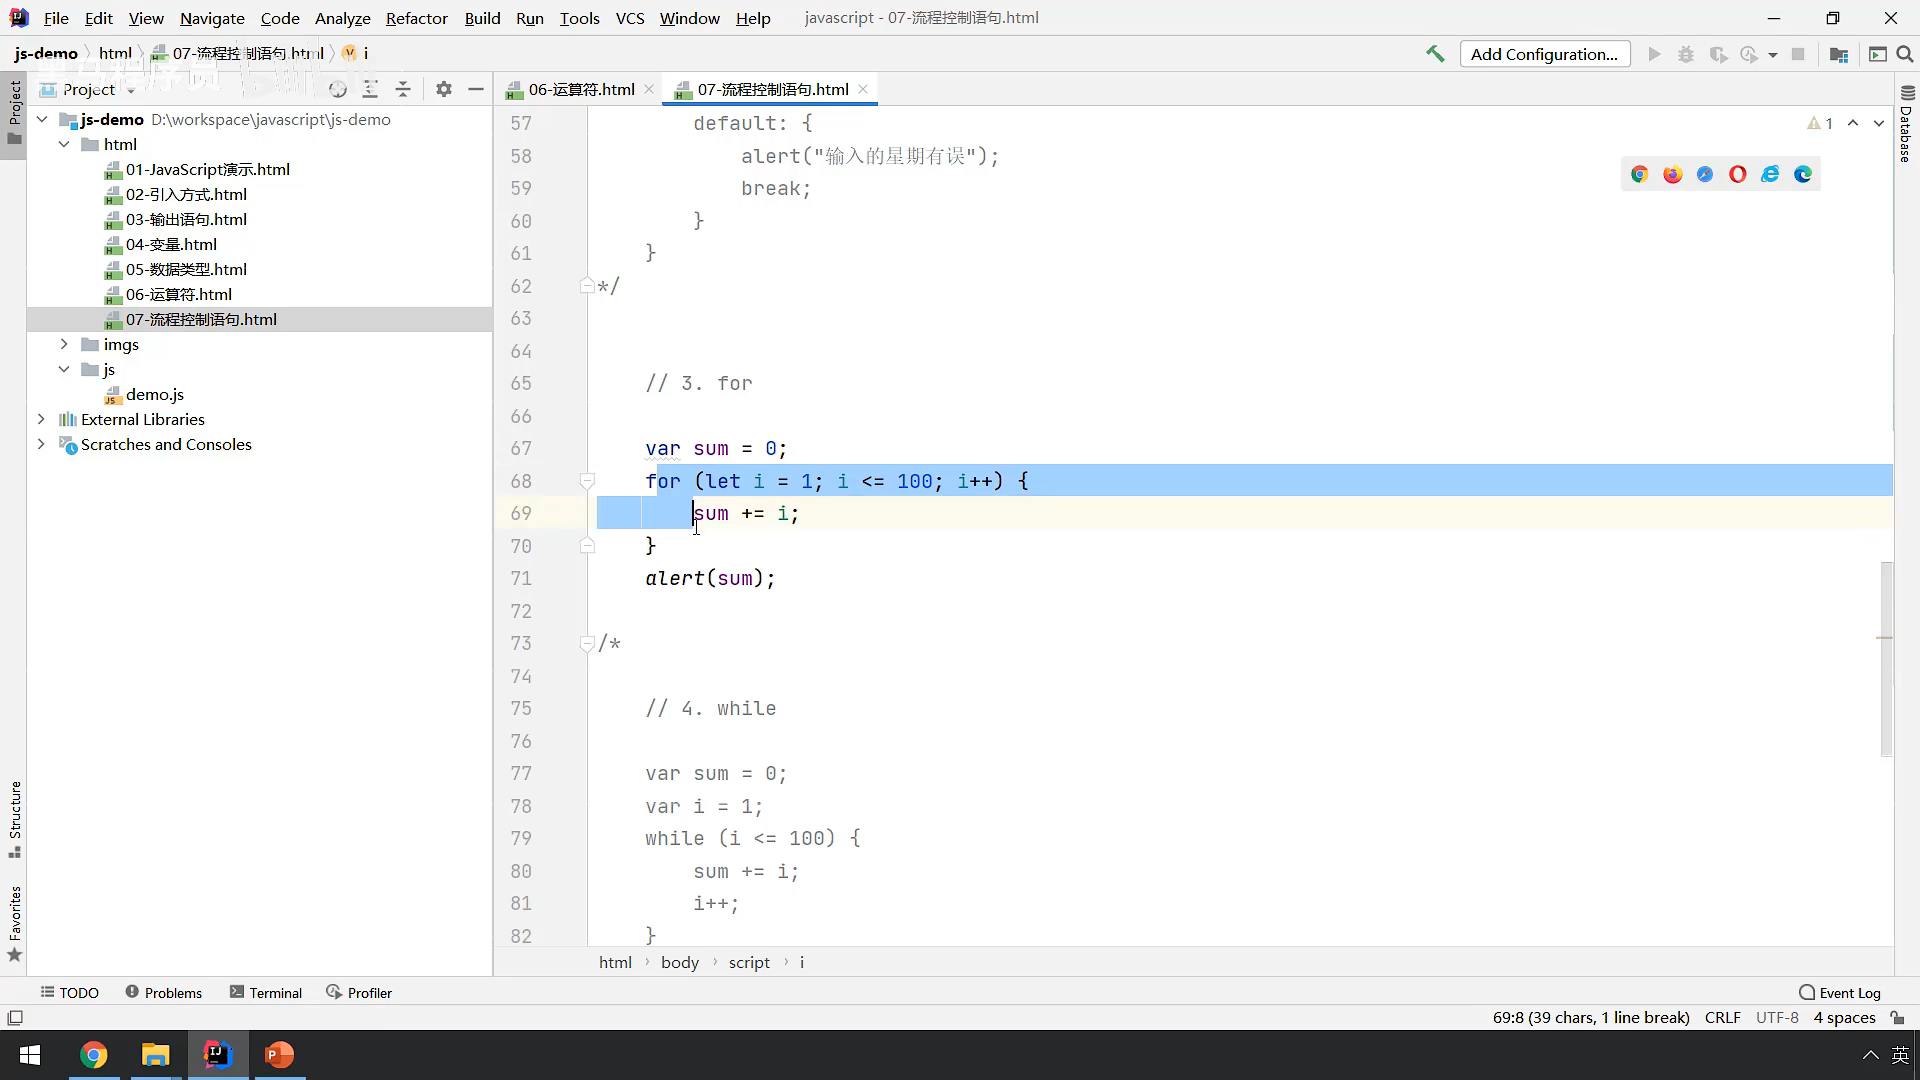1920x1080 pixels.
Task: Expand External Libraries node
Action: click(41, 419)
